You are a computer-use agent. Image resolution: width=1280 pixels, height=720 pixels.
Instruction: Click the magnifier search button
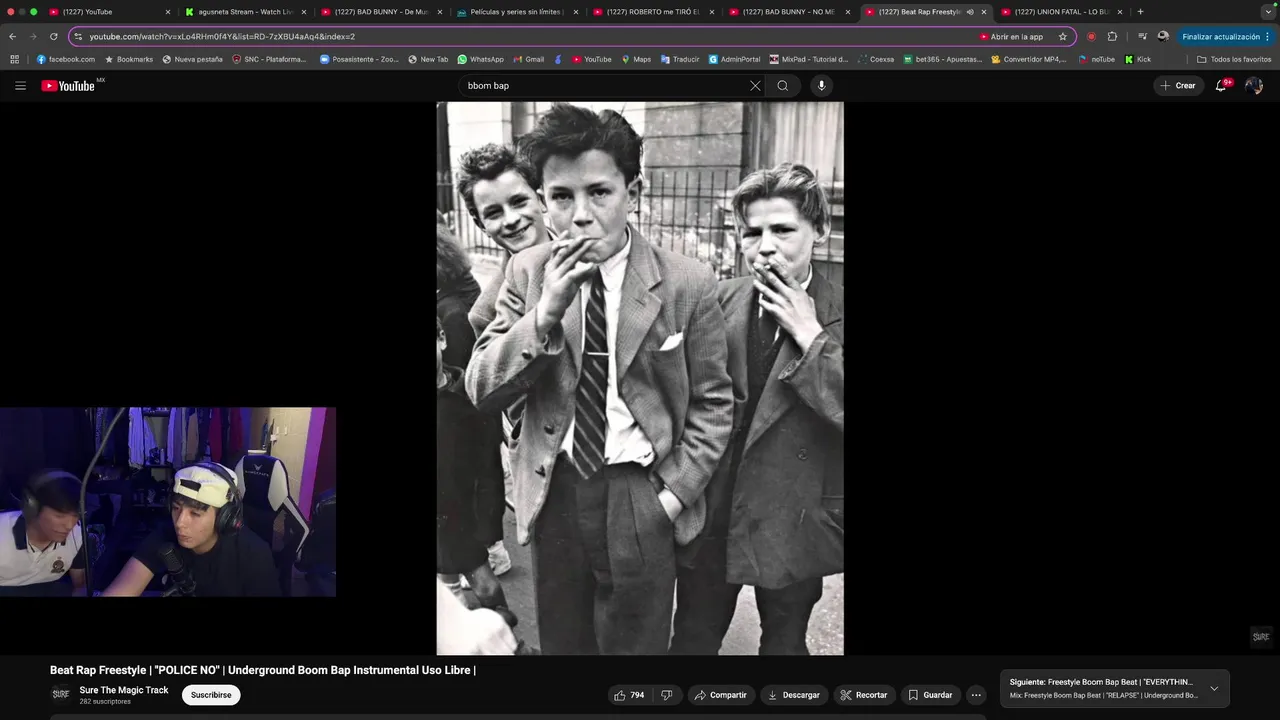click(x=783, y=86)
